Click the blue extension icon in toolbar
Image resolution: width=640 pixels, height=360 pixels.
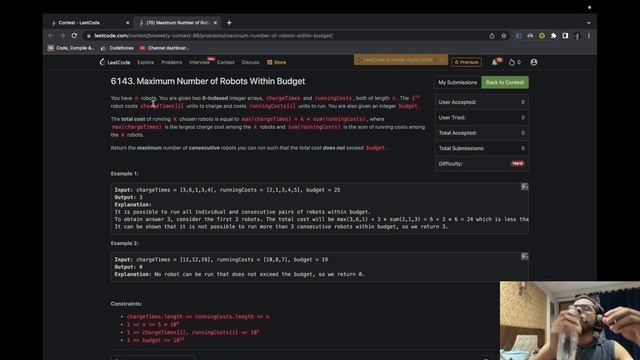(518, 36)
